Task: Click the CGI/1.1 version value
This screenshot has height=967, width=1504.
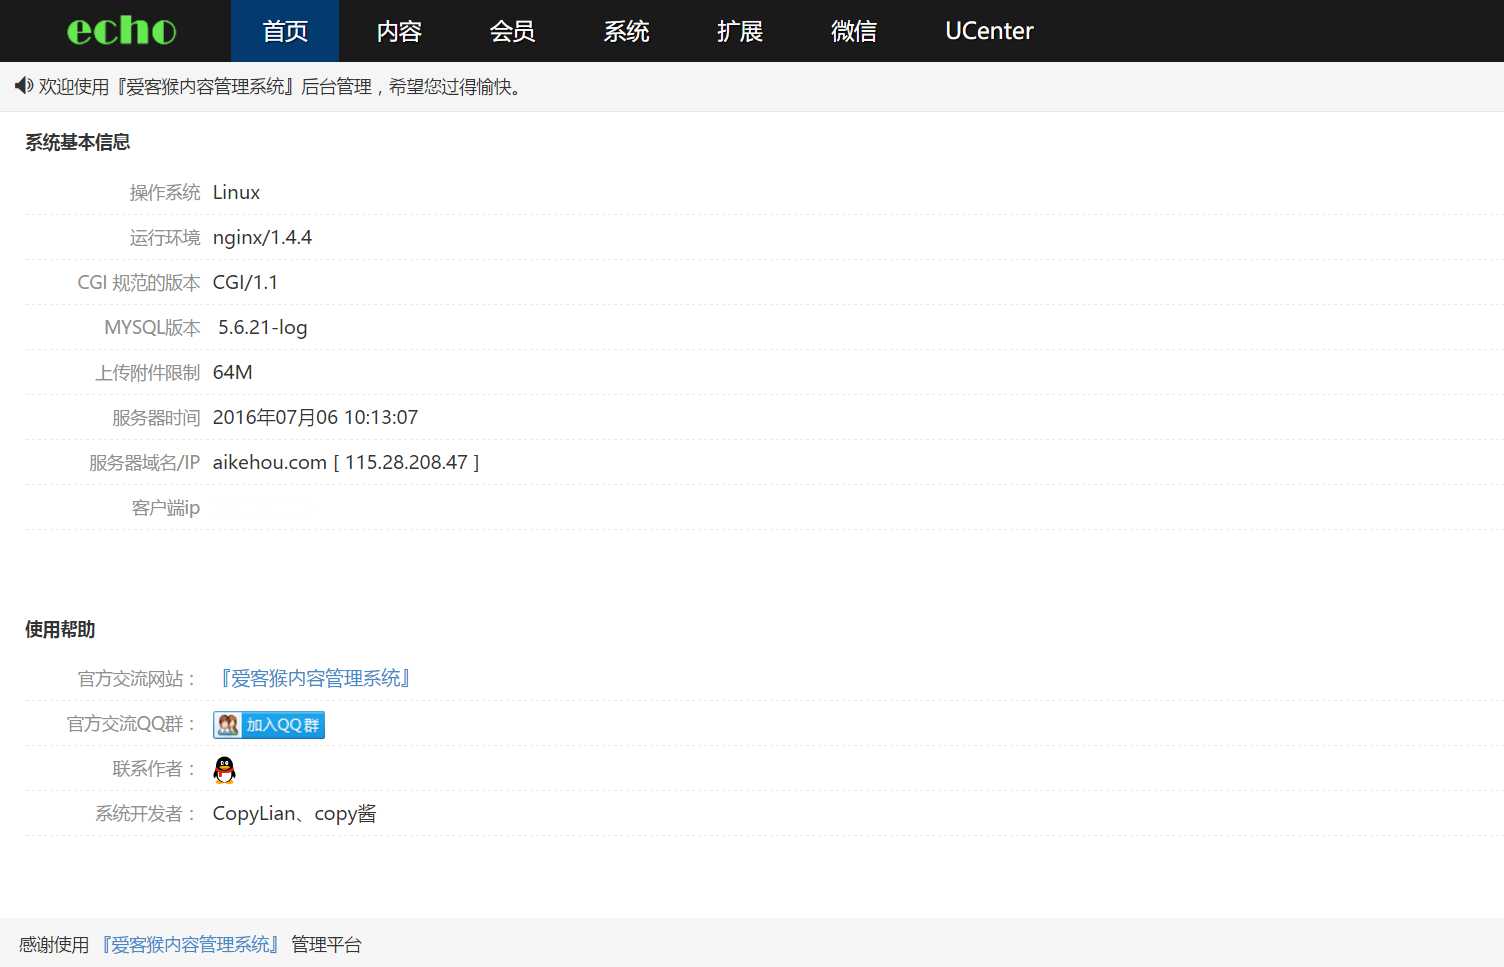Action: click(x=245, y=282)
